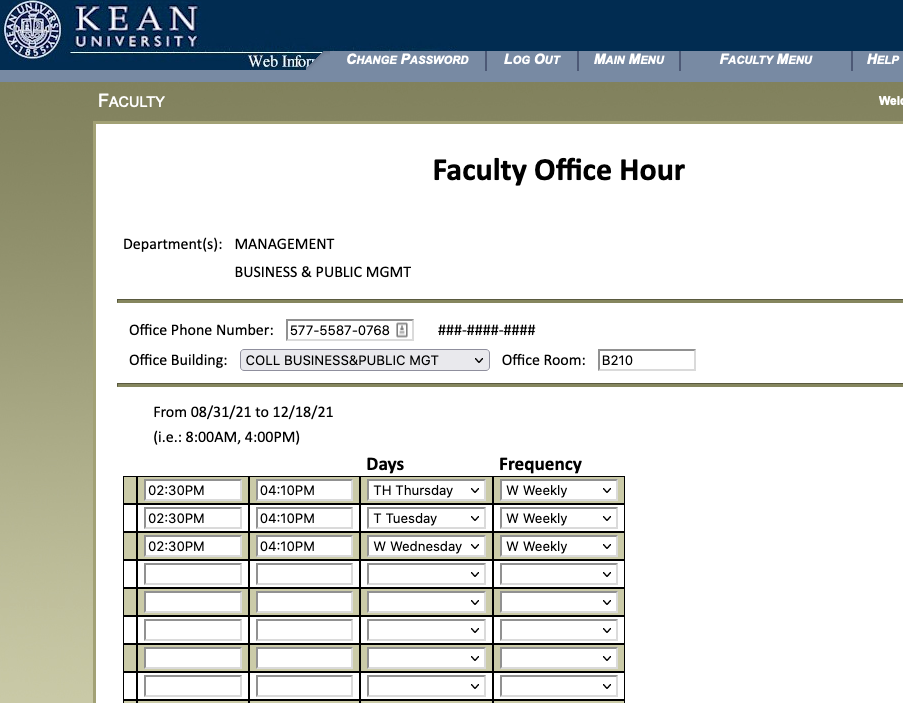The width and height of the screenshot is (903, 703).
Task: Click the ###-####-#### phone format hint
Action: point(487,330)
